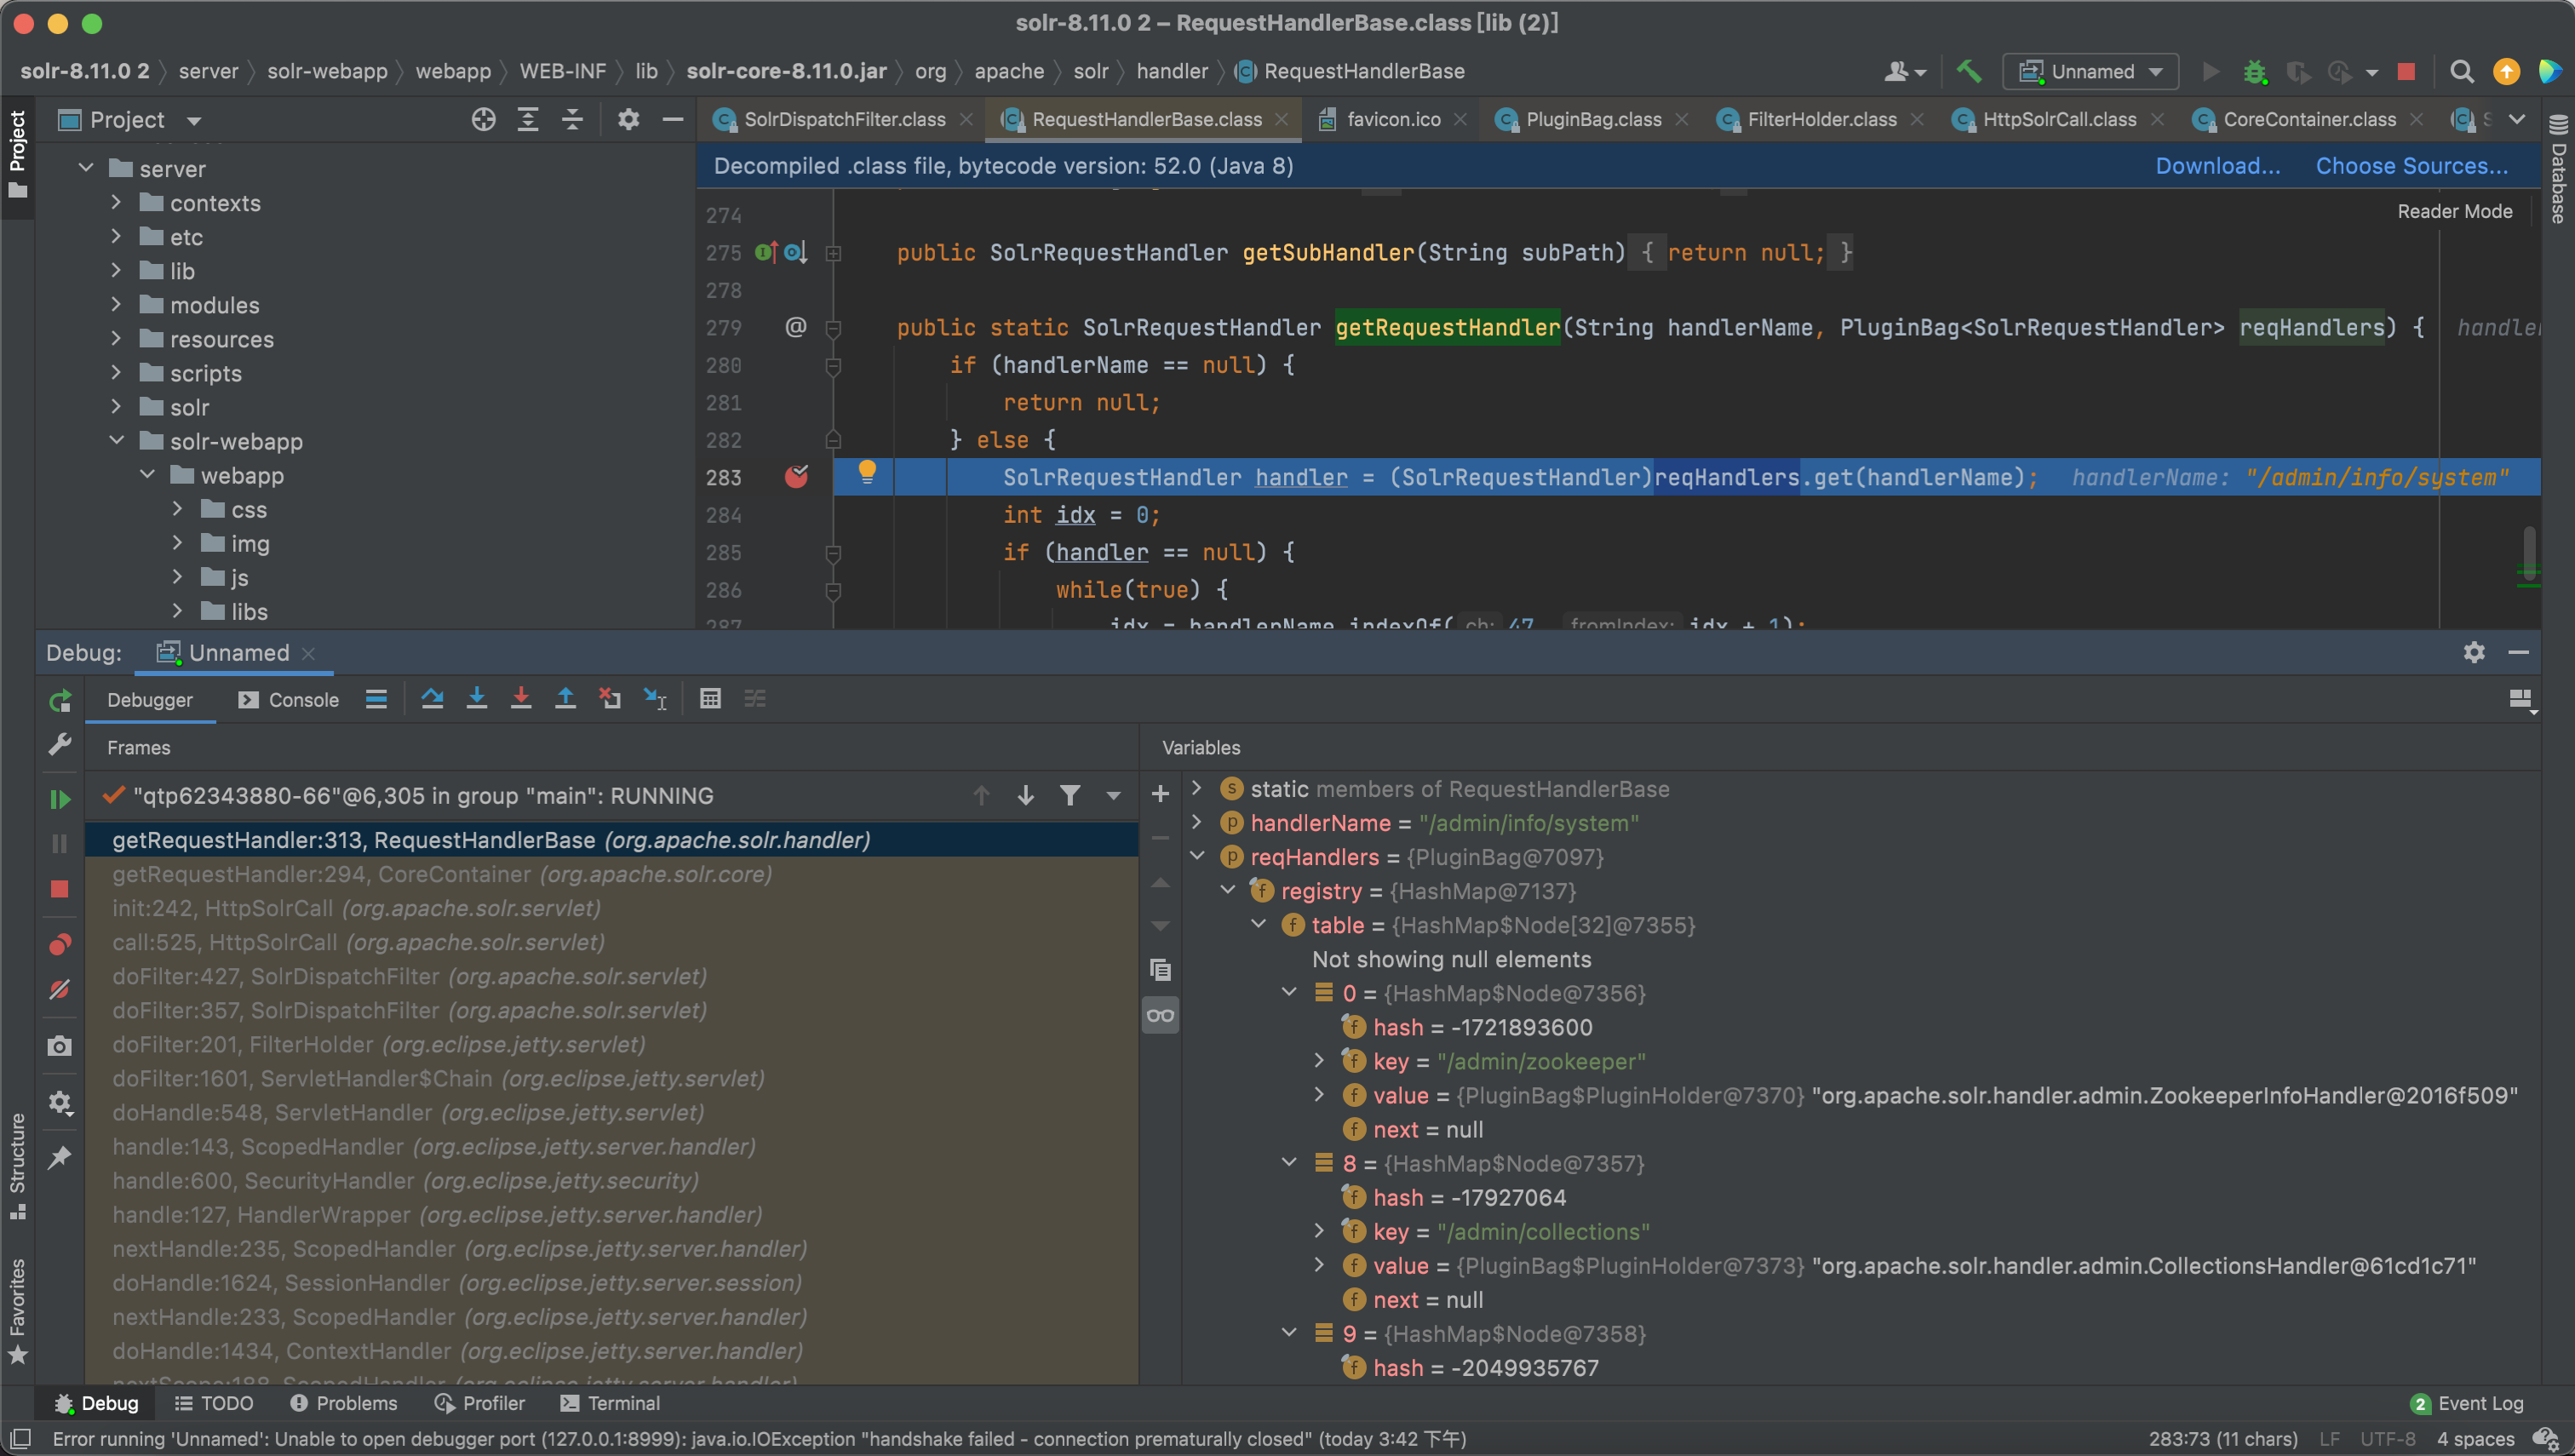The image size is (2575, 1456).
Task: Open the Database side tool window
Action: pos(2558,168)
